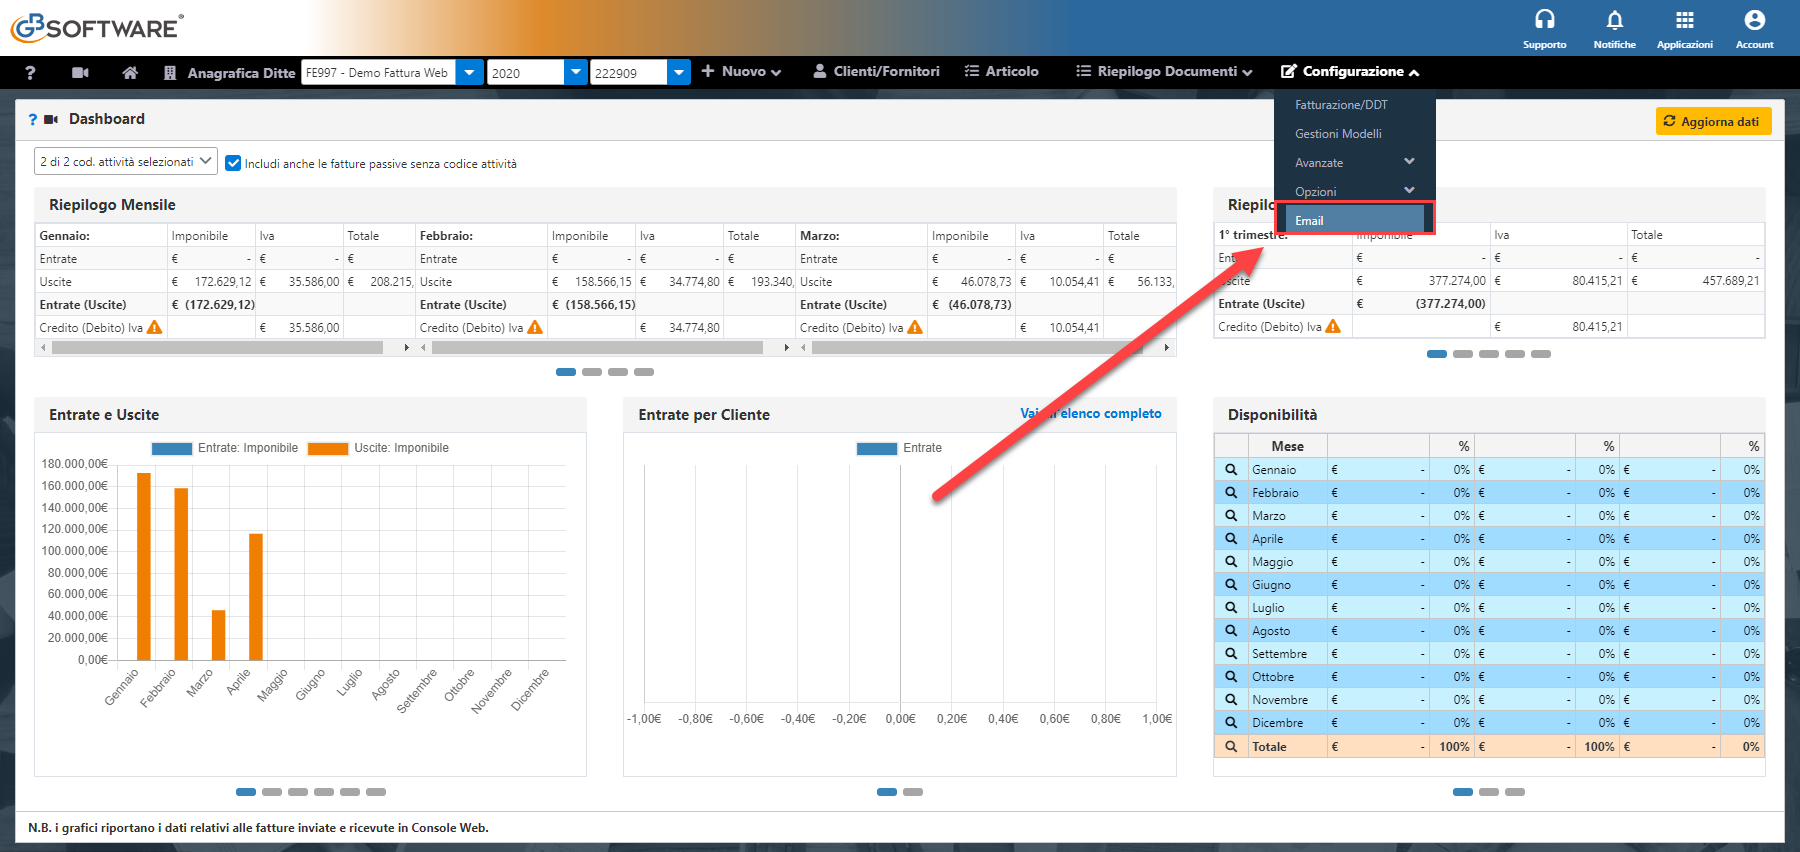The image size is (1800, 852).
Task: Click magnifier icon for Ottobre row
Action: [1231, 676]
